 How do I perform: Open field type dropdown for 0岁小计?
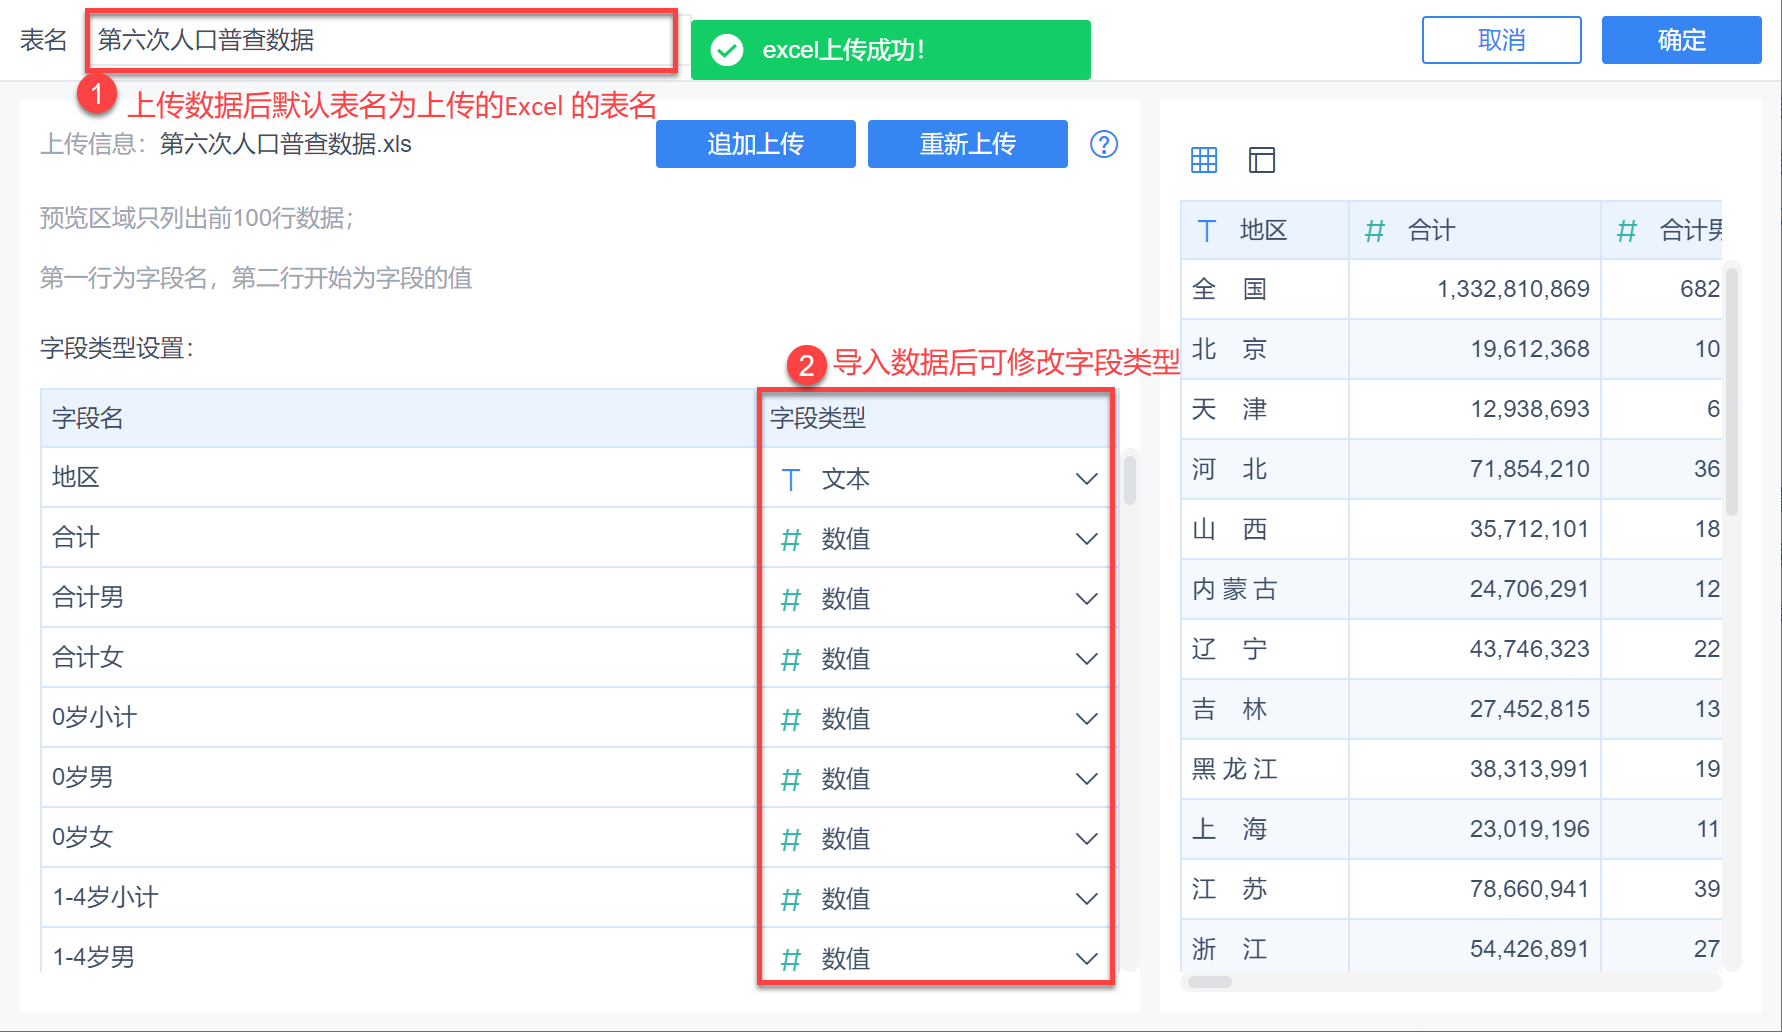tap(1086, 719)
